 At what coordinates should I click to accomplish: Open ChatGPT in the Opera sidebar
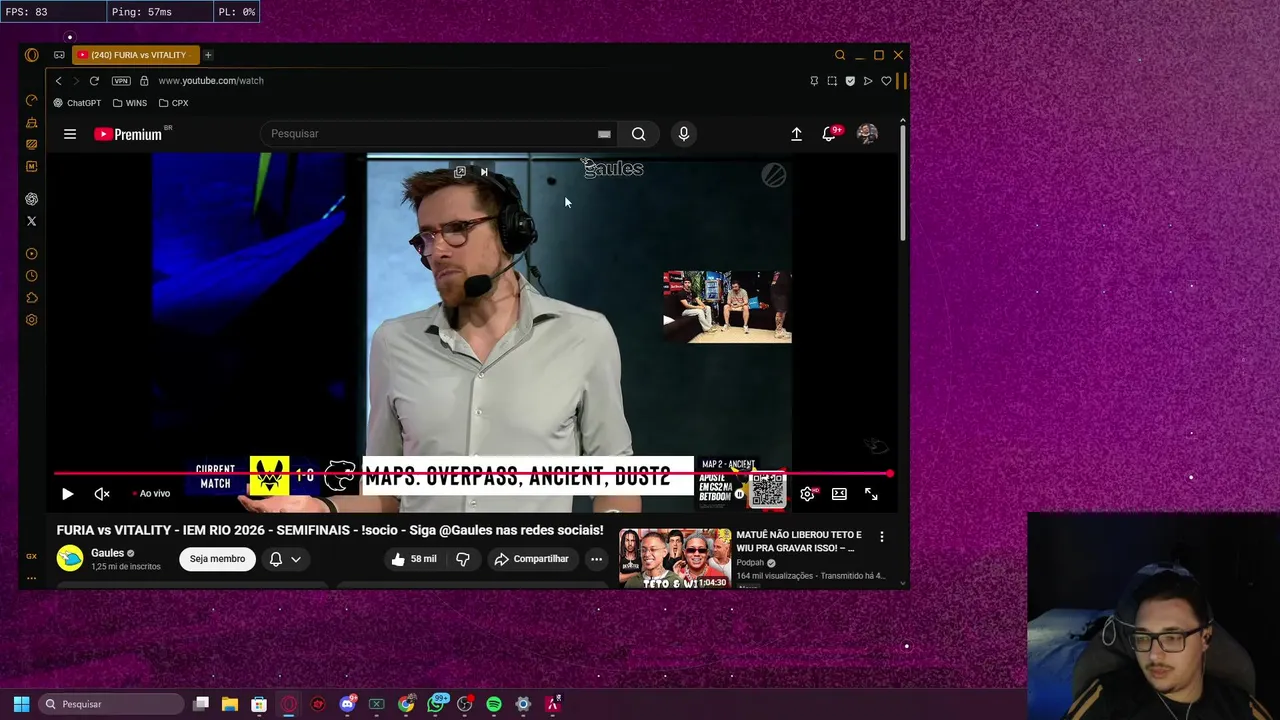32,199
